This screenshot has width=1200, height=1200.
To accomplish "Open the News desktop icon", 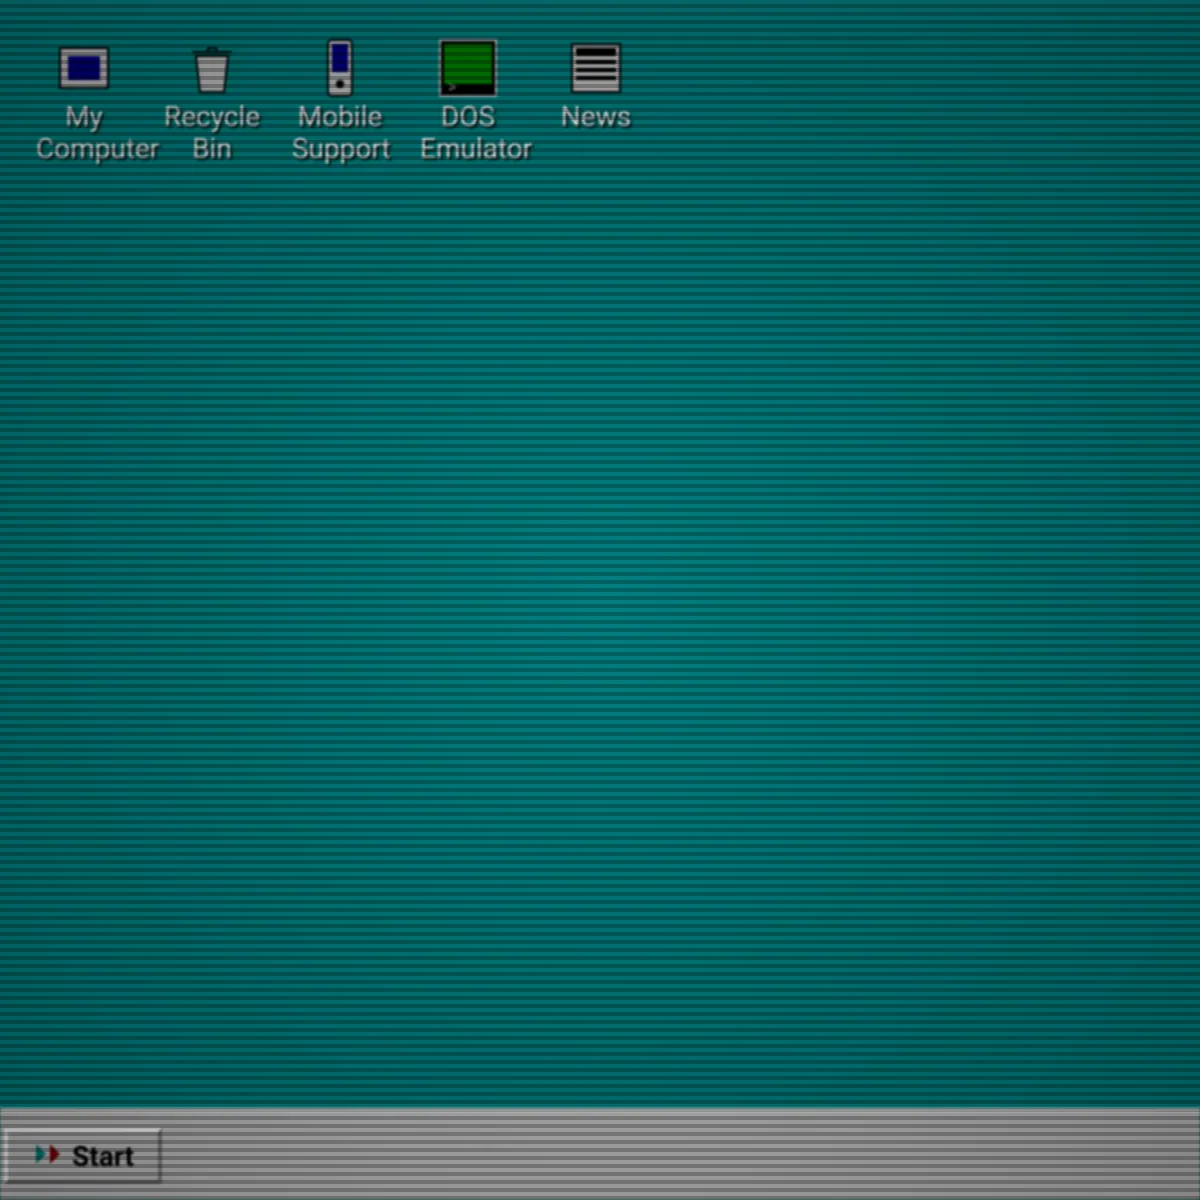I will point(596,68).
